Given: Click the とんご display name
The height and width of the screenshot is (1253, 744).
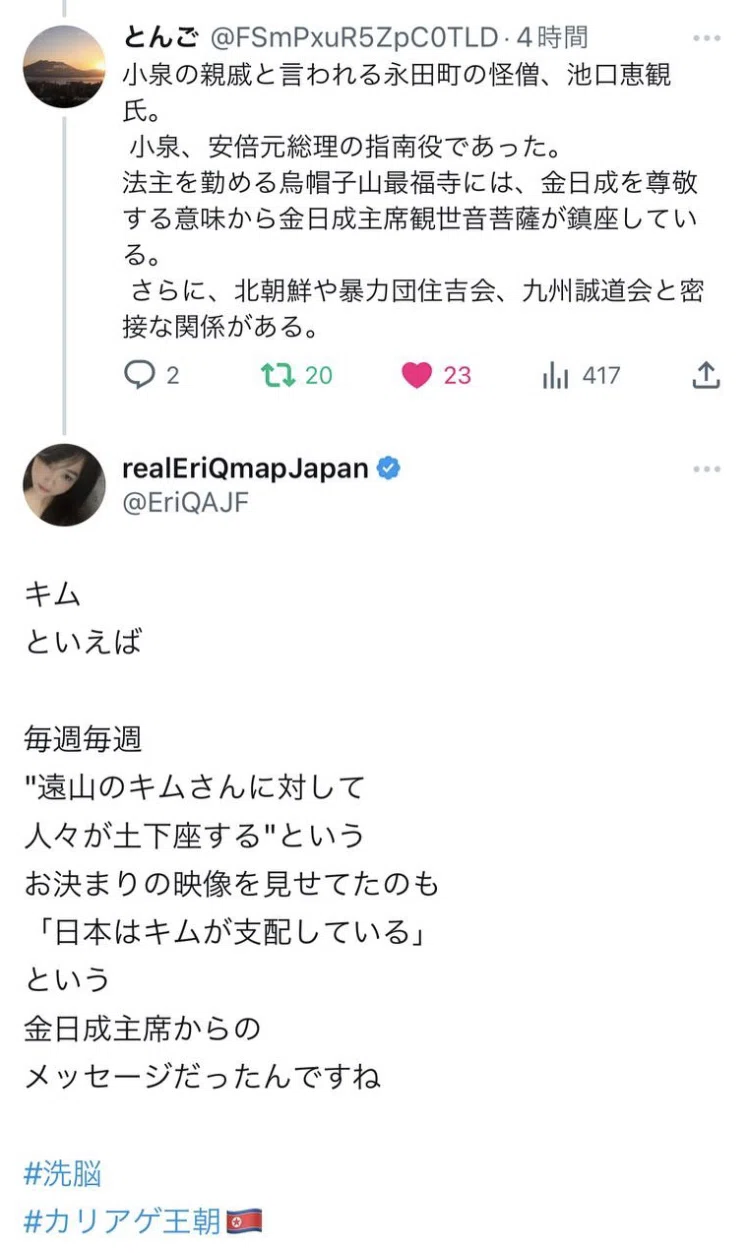Looking at the screenshot, I should click(161, 39).
